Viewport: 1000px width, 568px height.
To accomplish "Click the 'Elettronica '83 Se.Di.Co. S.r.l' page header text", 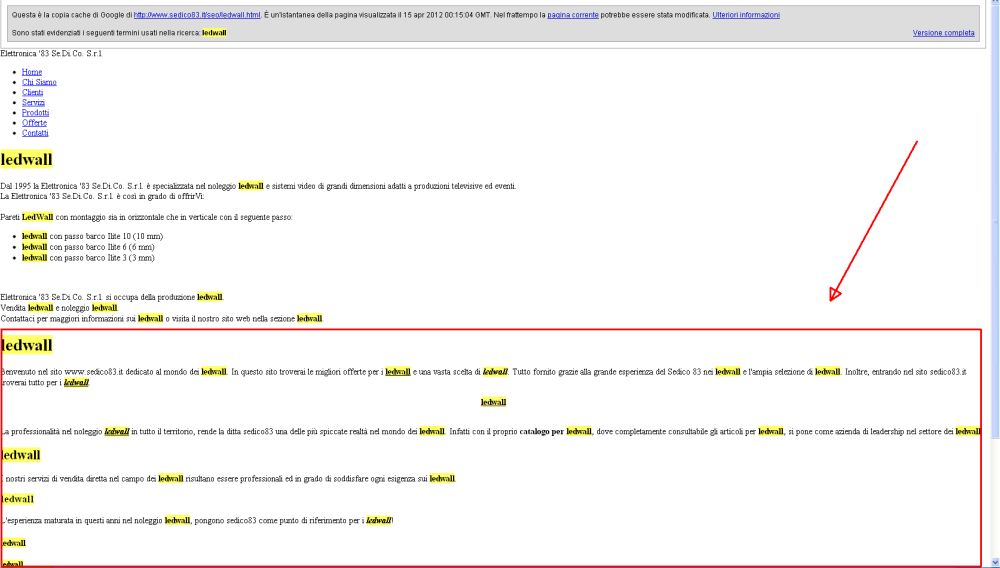I will point(51,54).
